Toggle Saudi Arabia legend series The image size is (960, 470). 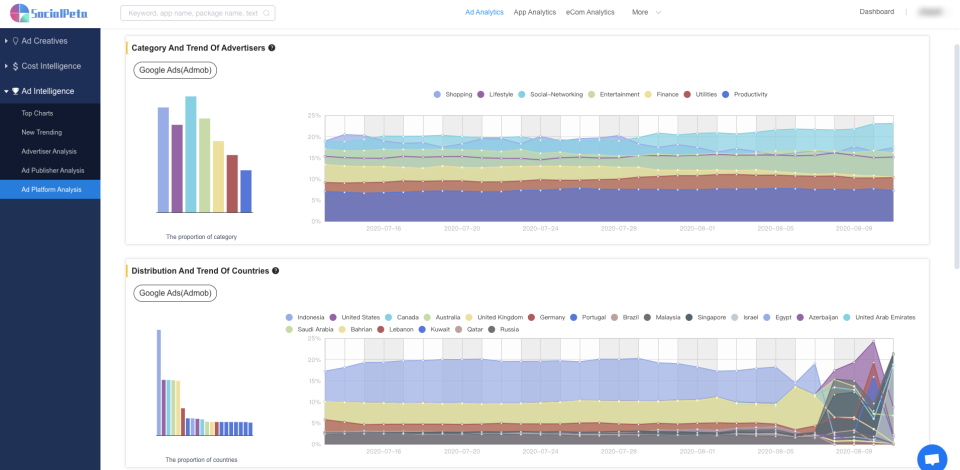[308, 329]
